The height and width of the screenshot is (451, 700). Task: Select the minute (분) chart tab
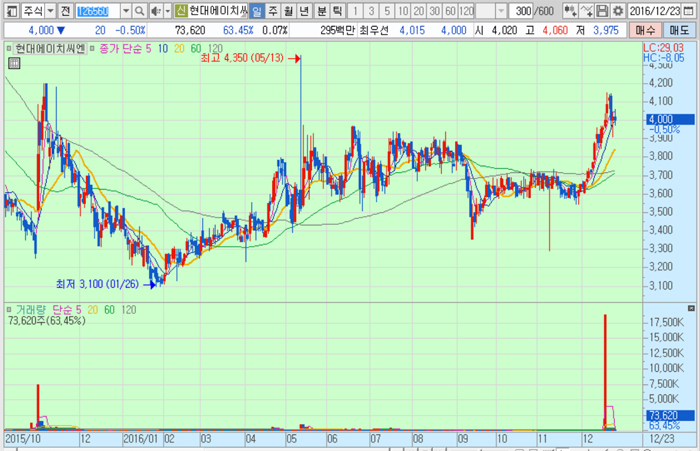click(x=321, y=10)
